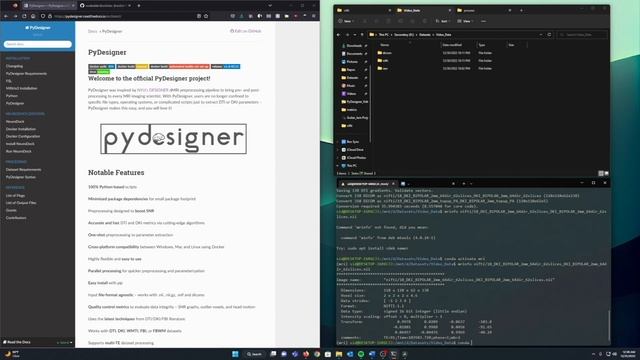
Task: Open List of Flags in the docs sidebar
Action: pyautogui.click(x=15, y=196)
